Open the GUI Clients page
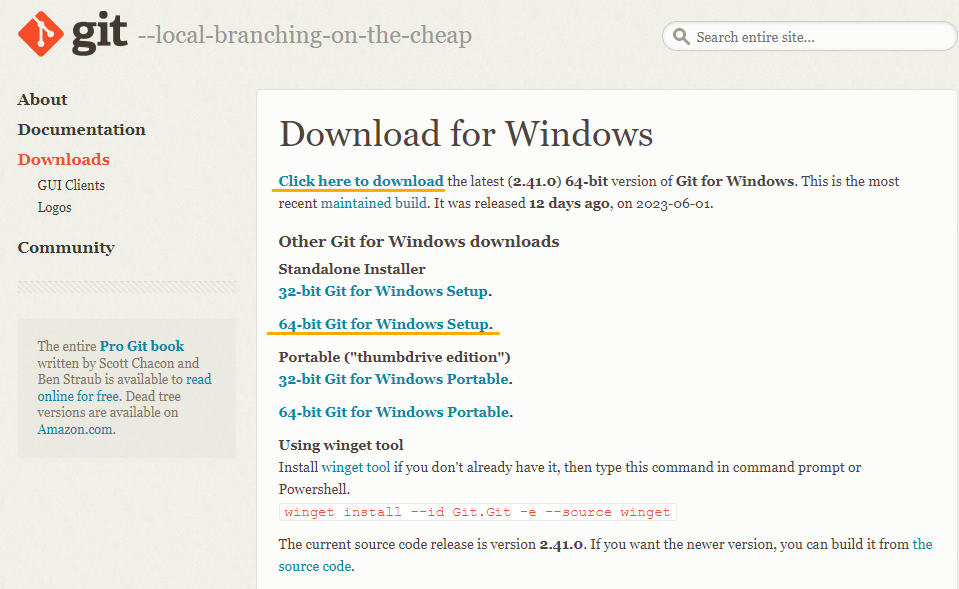 click(x=71, y=185)
